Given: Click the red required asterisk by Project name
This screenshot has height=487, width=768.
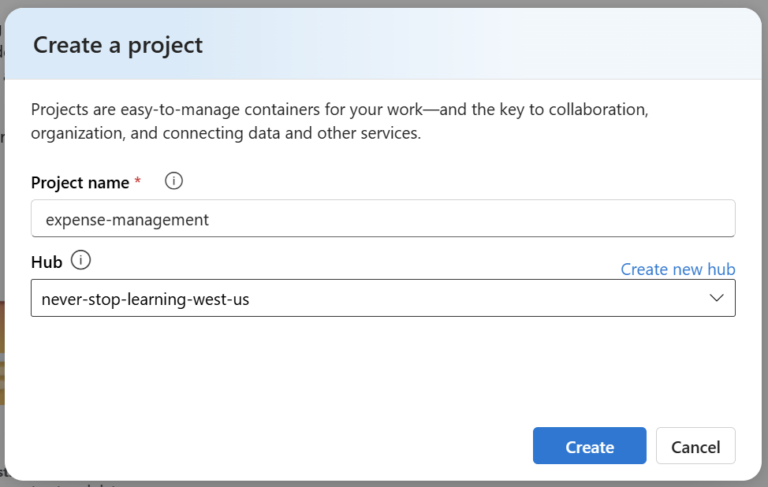Looking at the screenshot, I should pyautogui.click(x=138, y=182).
